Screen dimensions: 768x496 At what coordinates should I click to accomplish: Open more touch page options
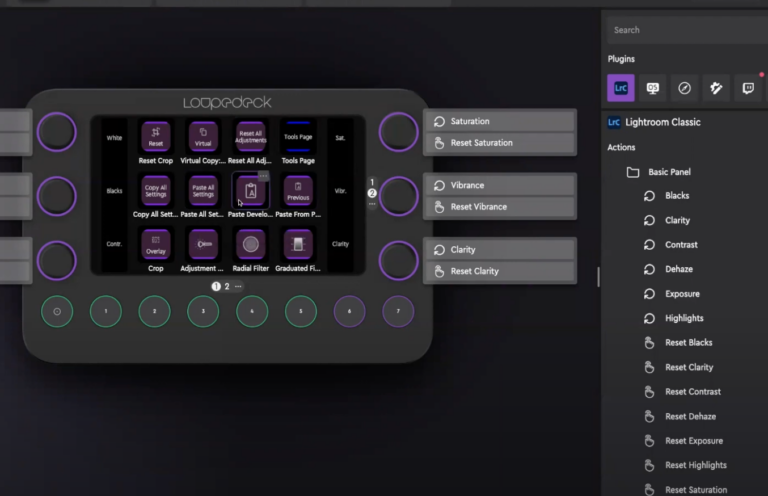click(x=238, y=286)
